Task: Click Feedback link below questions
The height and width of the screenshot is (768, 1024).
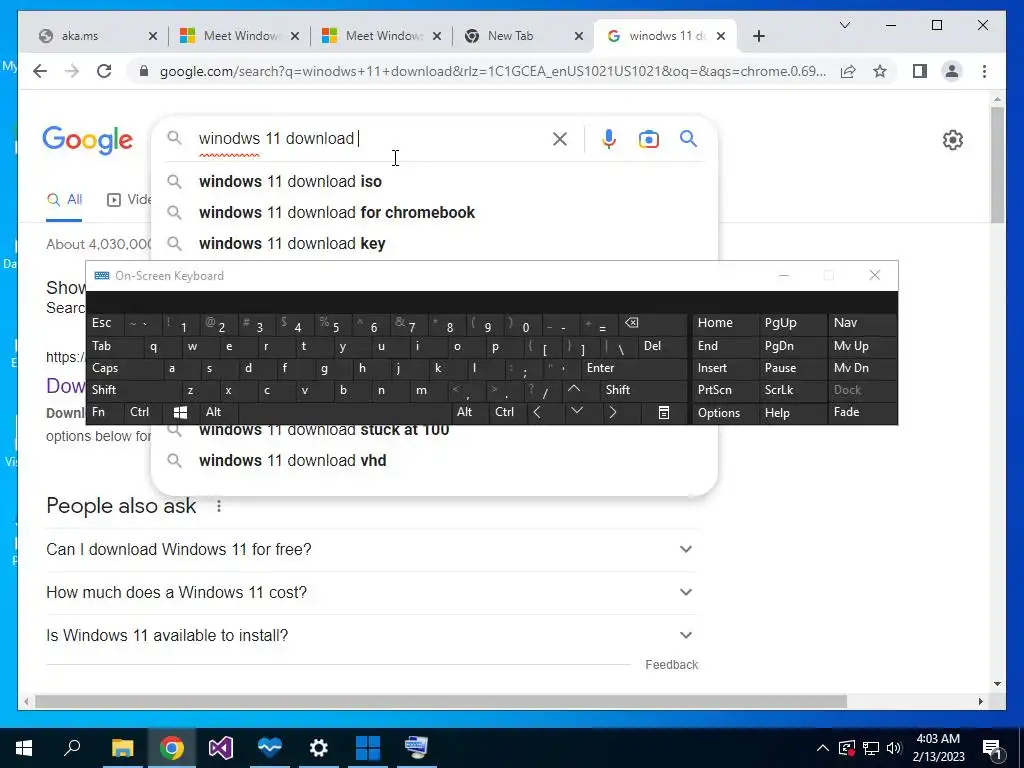Action: [671, 665]
